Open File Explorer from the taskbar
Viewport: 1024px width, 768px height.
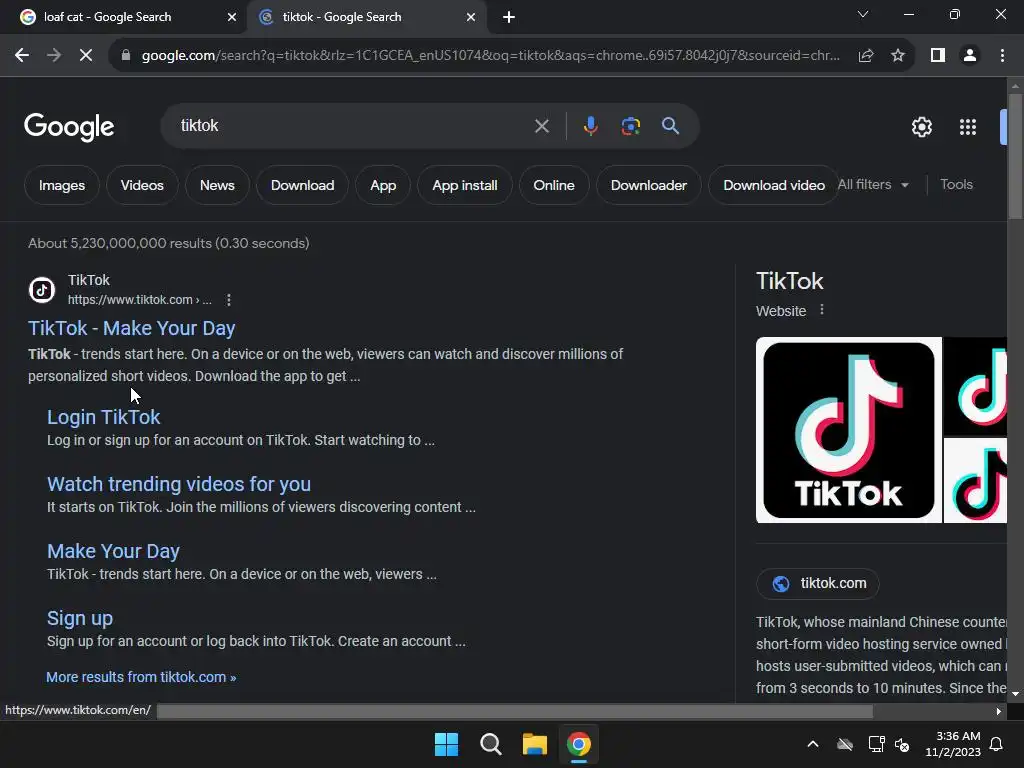[x=534, y=744]
